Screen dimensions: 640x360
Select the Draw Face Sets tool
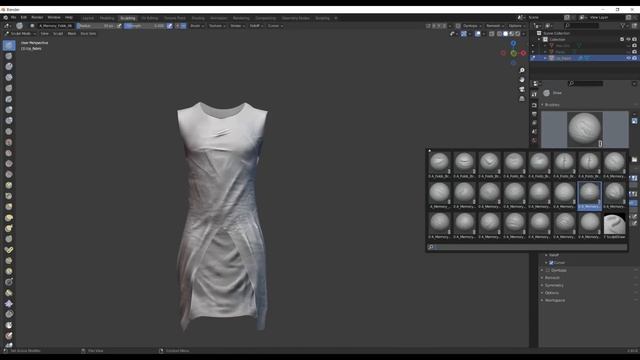9,336
